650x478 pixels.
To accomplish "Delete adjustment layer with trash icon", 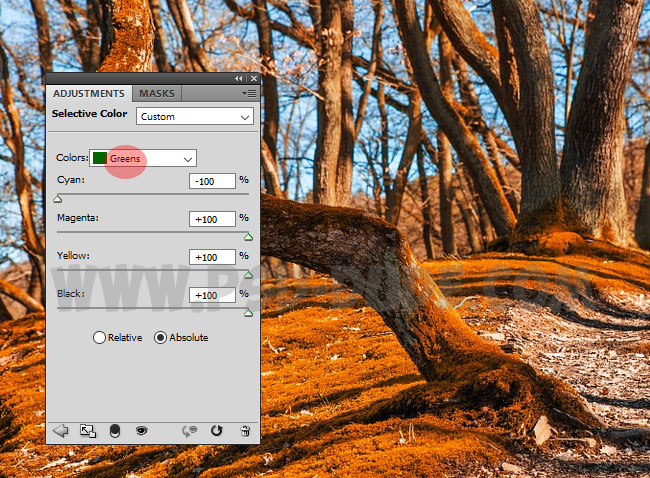I will [x=244, y=430].
